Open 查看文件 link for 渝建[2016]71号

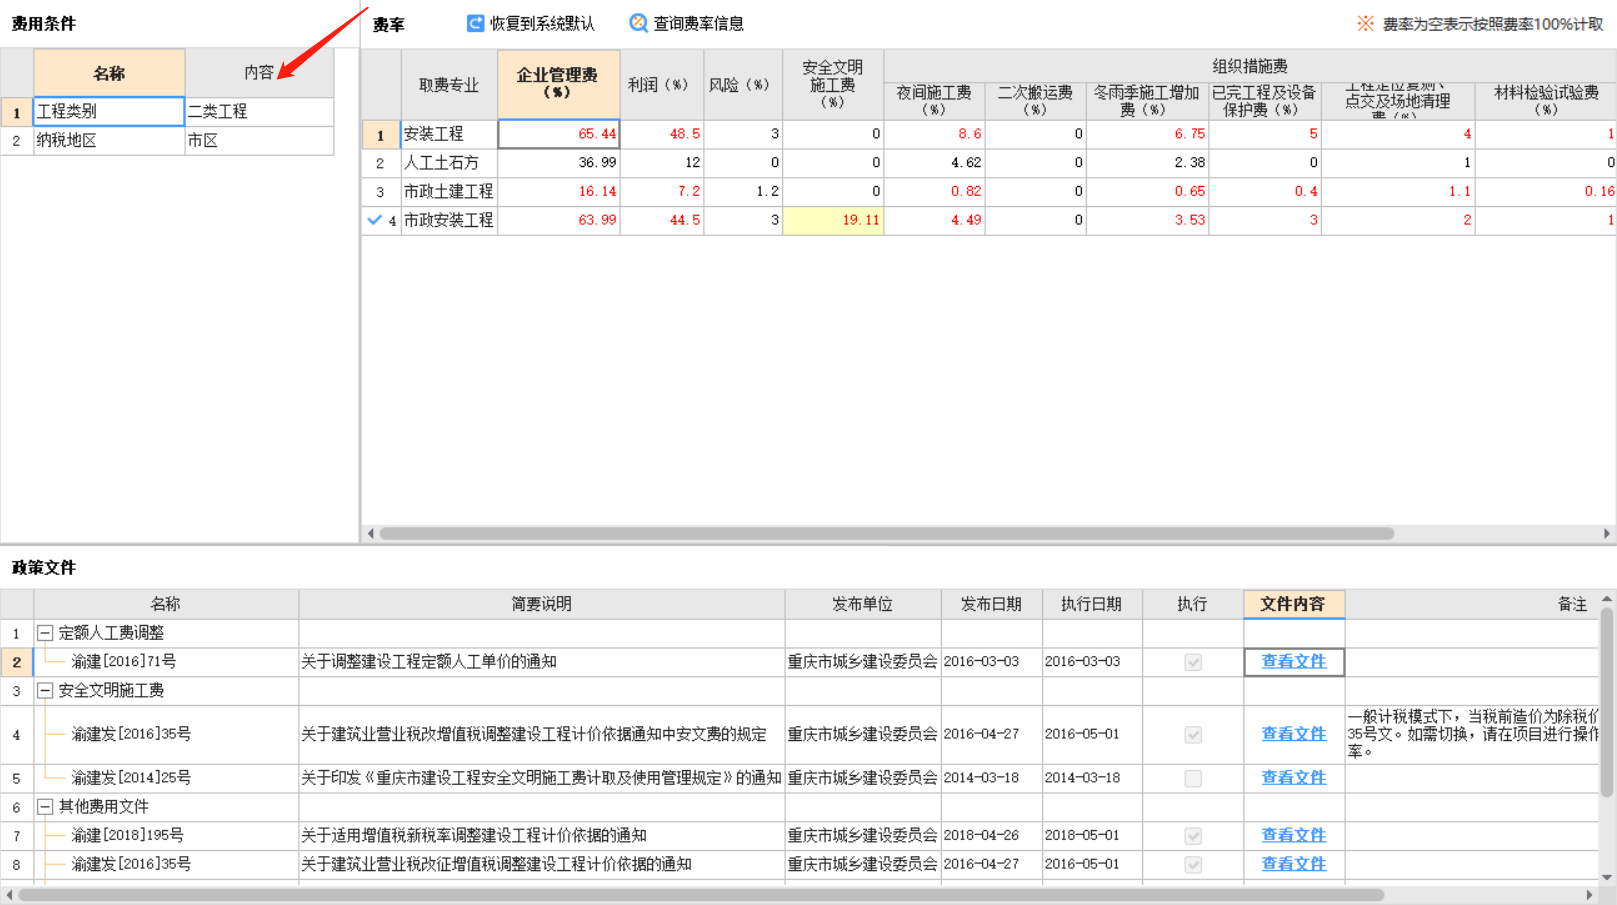coord(1293,661)
